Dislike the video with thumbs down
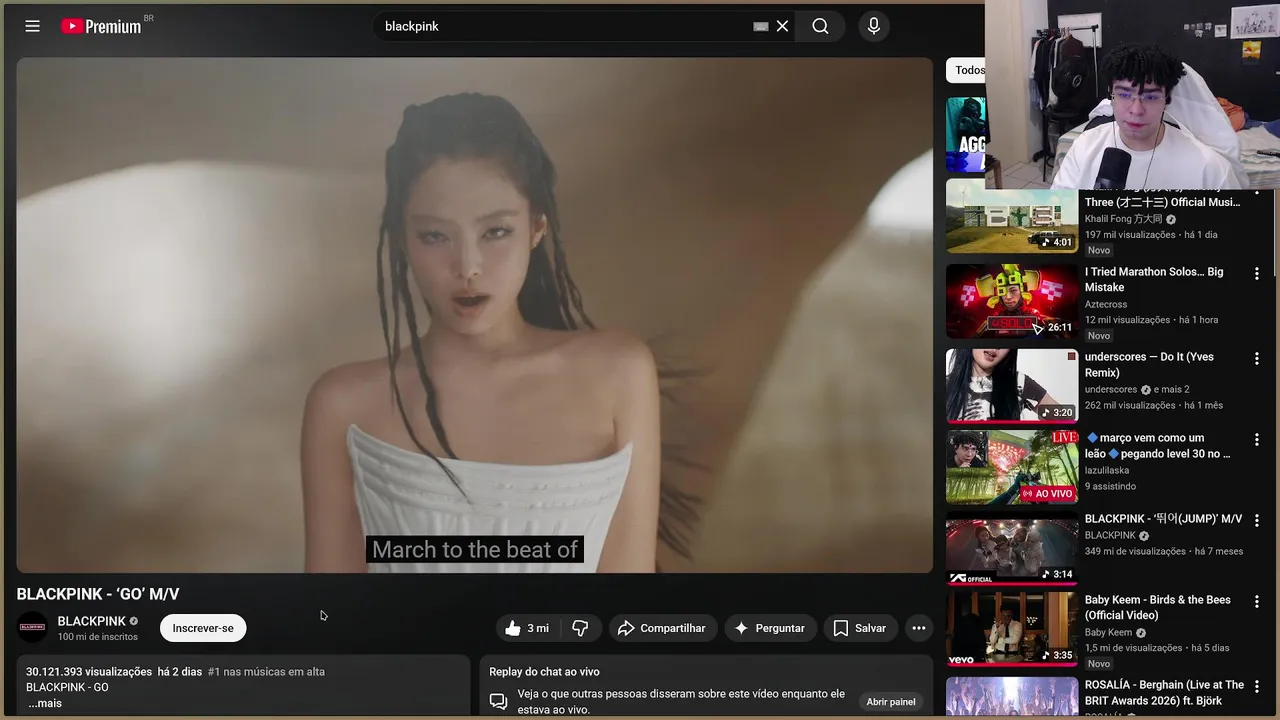The height and width of the screenshot is (720, 1280). pos(580,628)
